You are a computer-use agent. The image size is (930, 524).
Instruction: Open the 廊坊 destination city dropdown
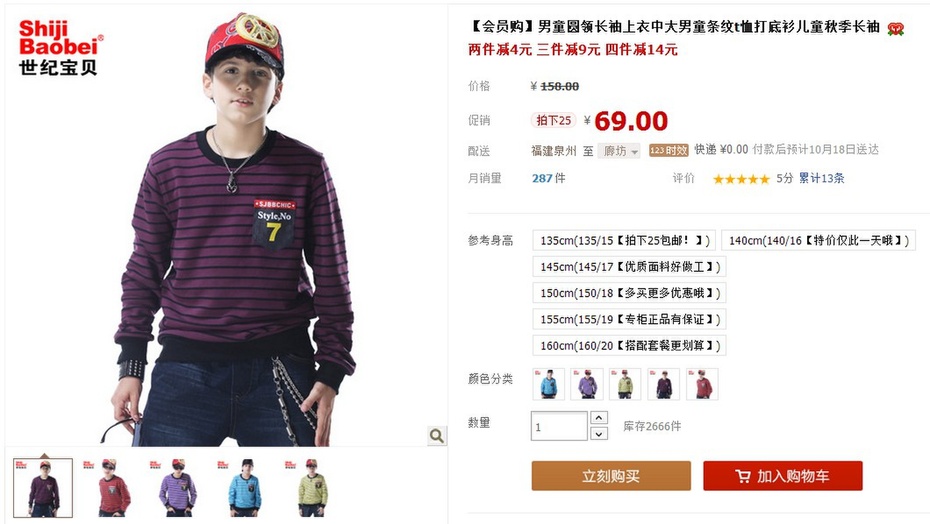pyautogui.click(x=619, y=151)
